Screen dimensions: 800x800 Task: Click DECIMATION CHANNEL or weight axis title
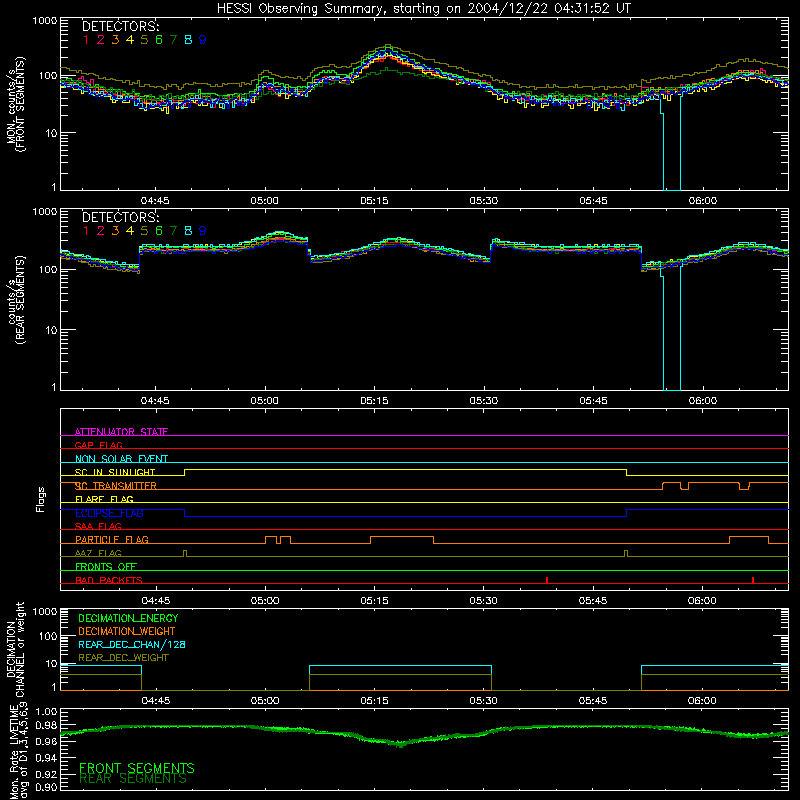coord(15,649)
